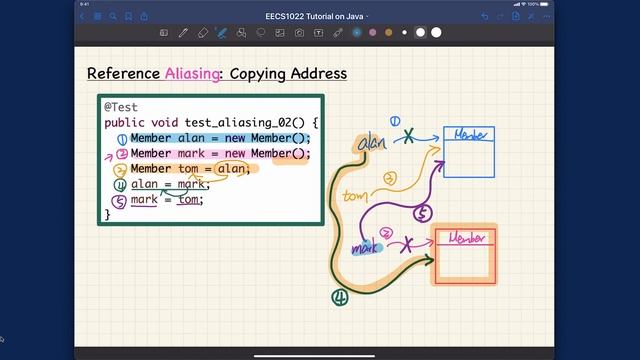Select the Shapes tool
The width and height of the screenshot is (640, 360).
[x=241, y=33]
